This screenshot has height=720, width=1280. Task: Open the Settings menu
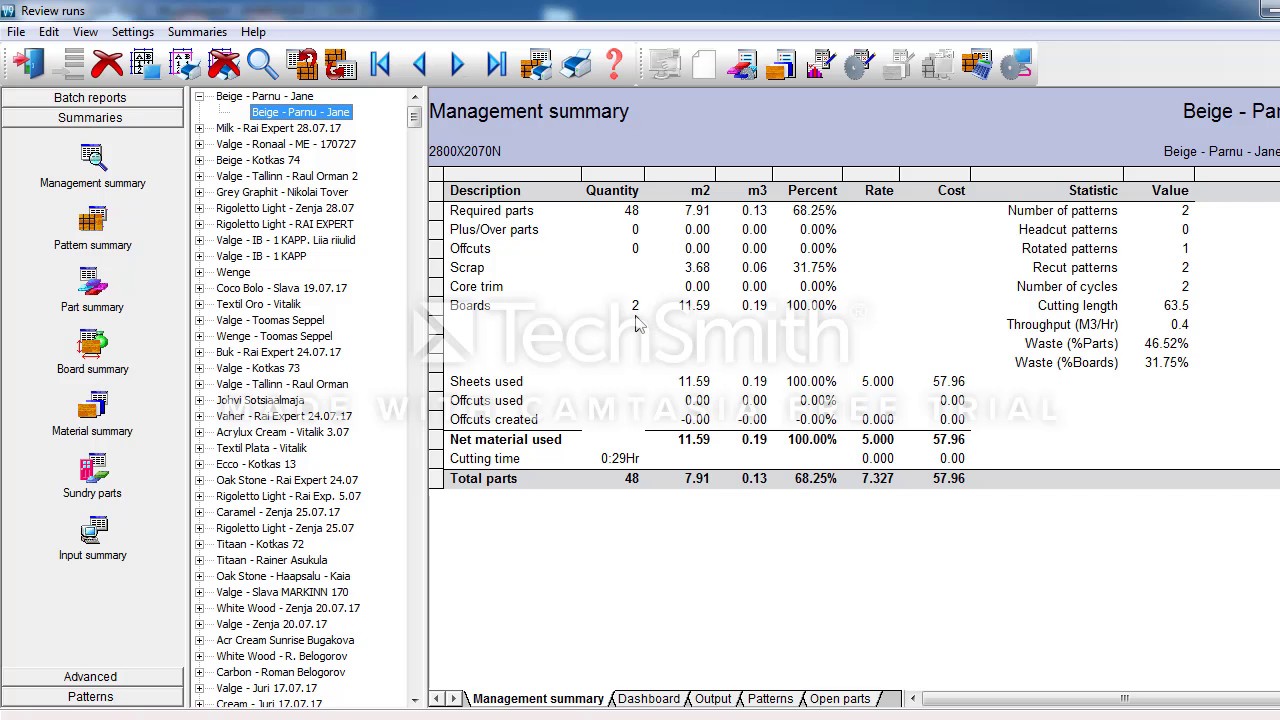click(133, 32)
